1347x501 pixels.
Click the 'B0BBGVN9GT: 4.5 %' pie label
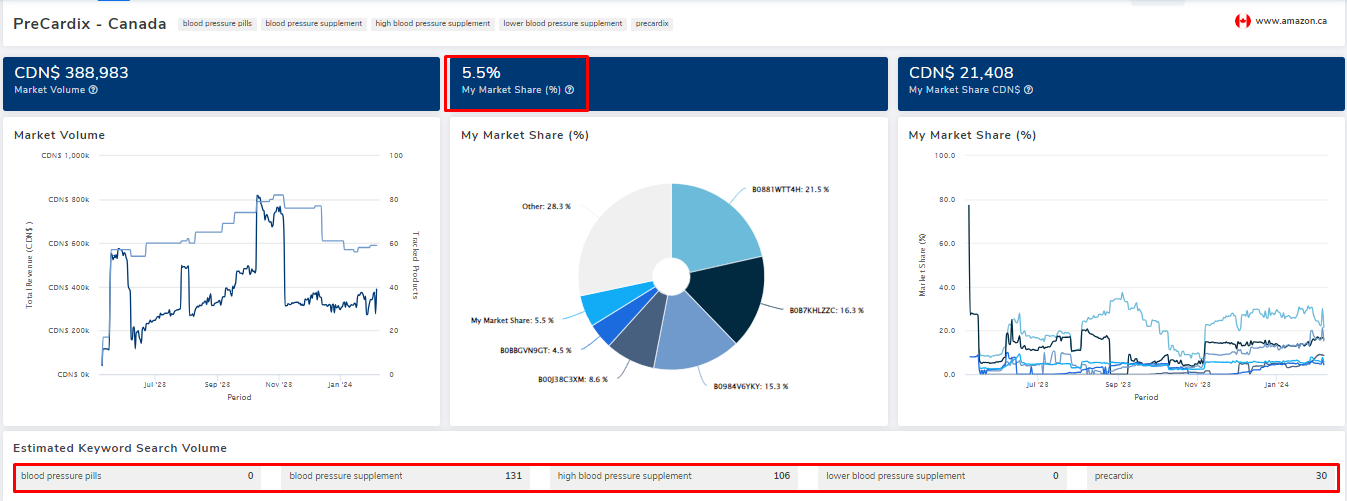[536, 351]
